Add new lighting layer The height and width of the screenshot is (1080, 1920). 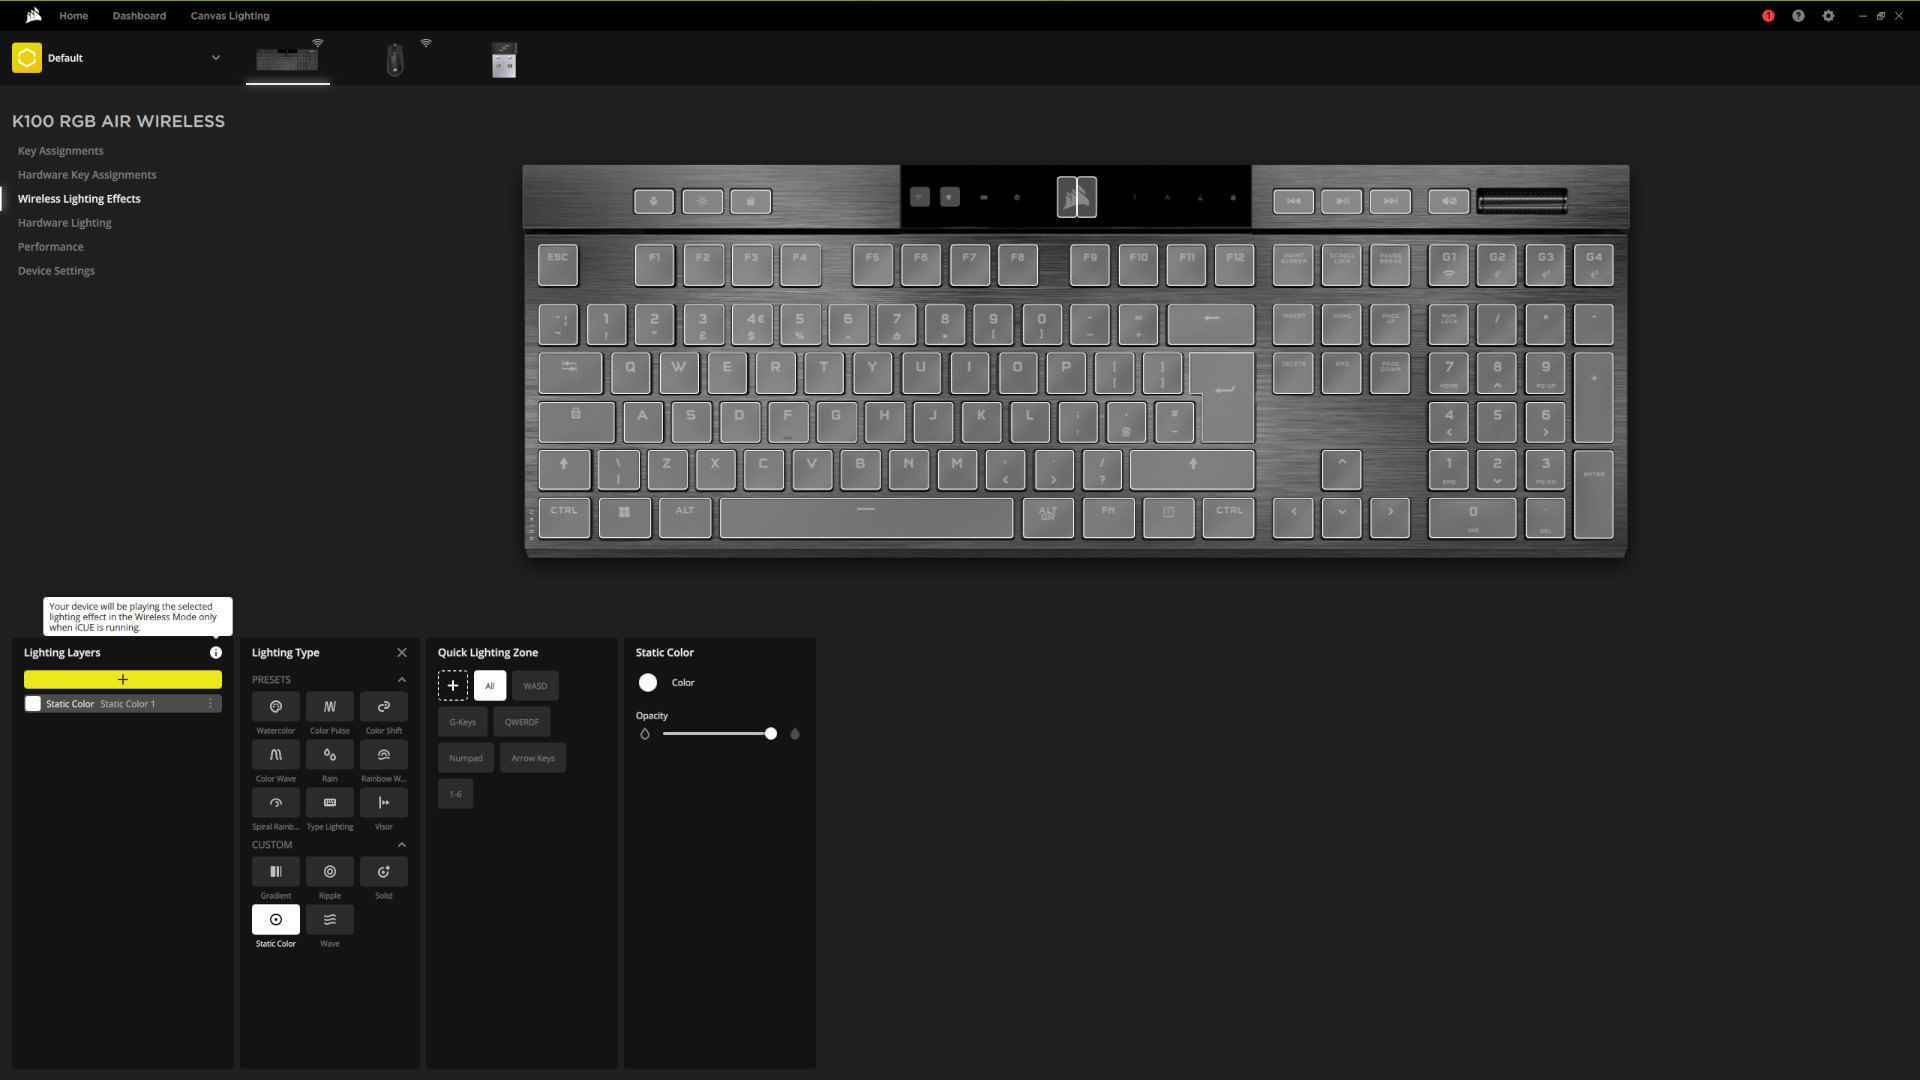(x=121, y=679)
